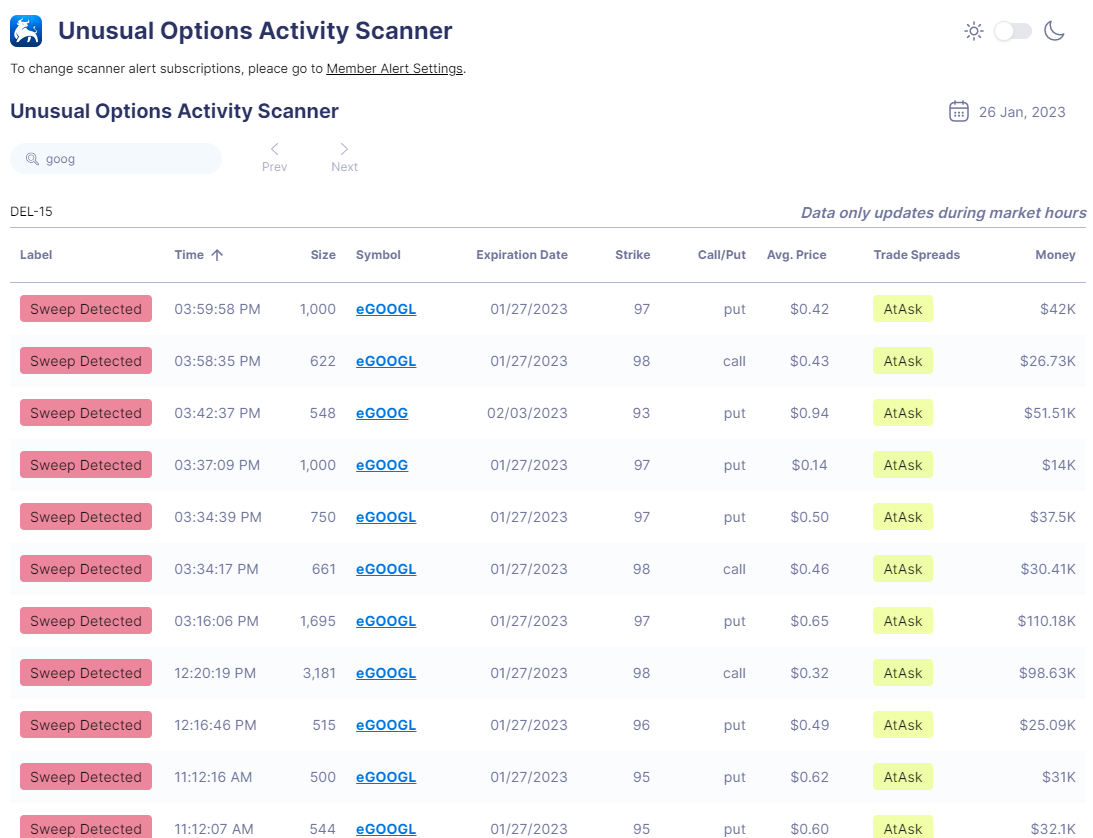This screenshot has width=1093, height=838.
Task: Click the bull logo icon
Action: point(26,31)
